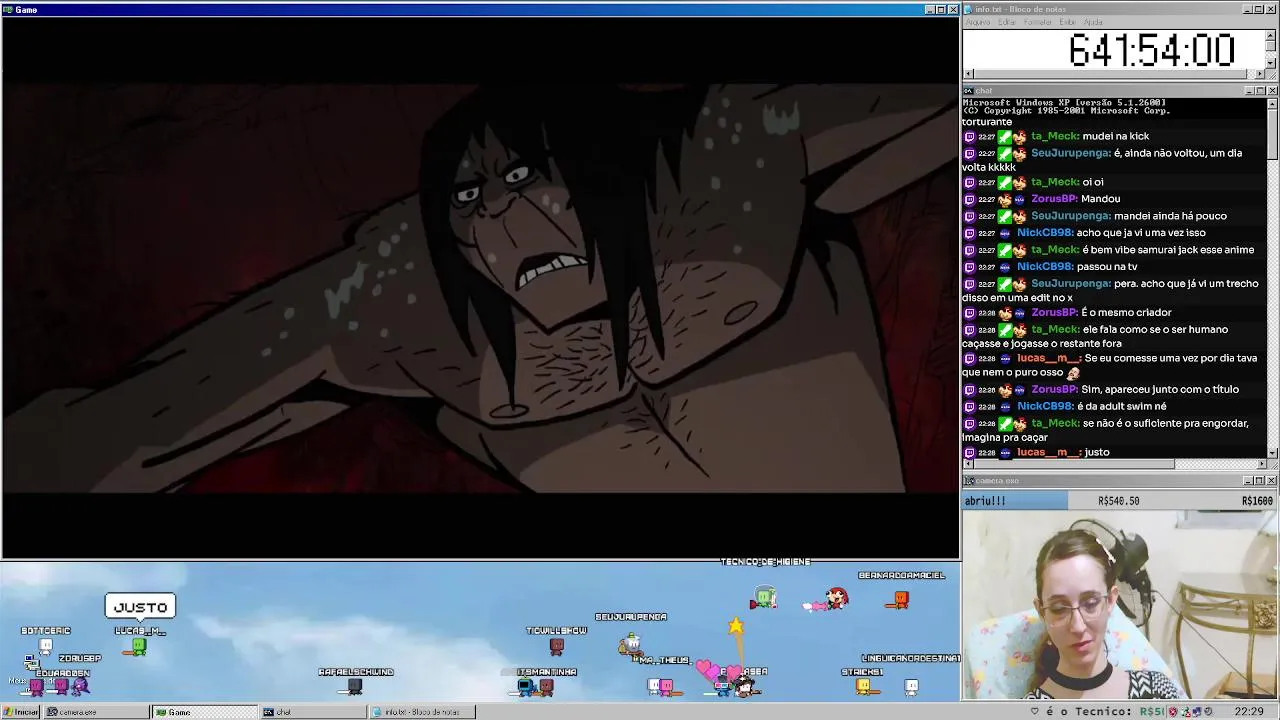
Task: Click NickCB98 message 'é da adult swim né'
Action: coord(1121,407)
